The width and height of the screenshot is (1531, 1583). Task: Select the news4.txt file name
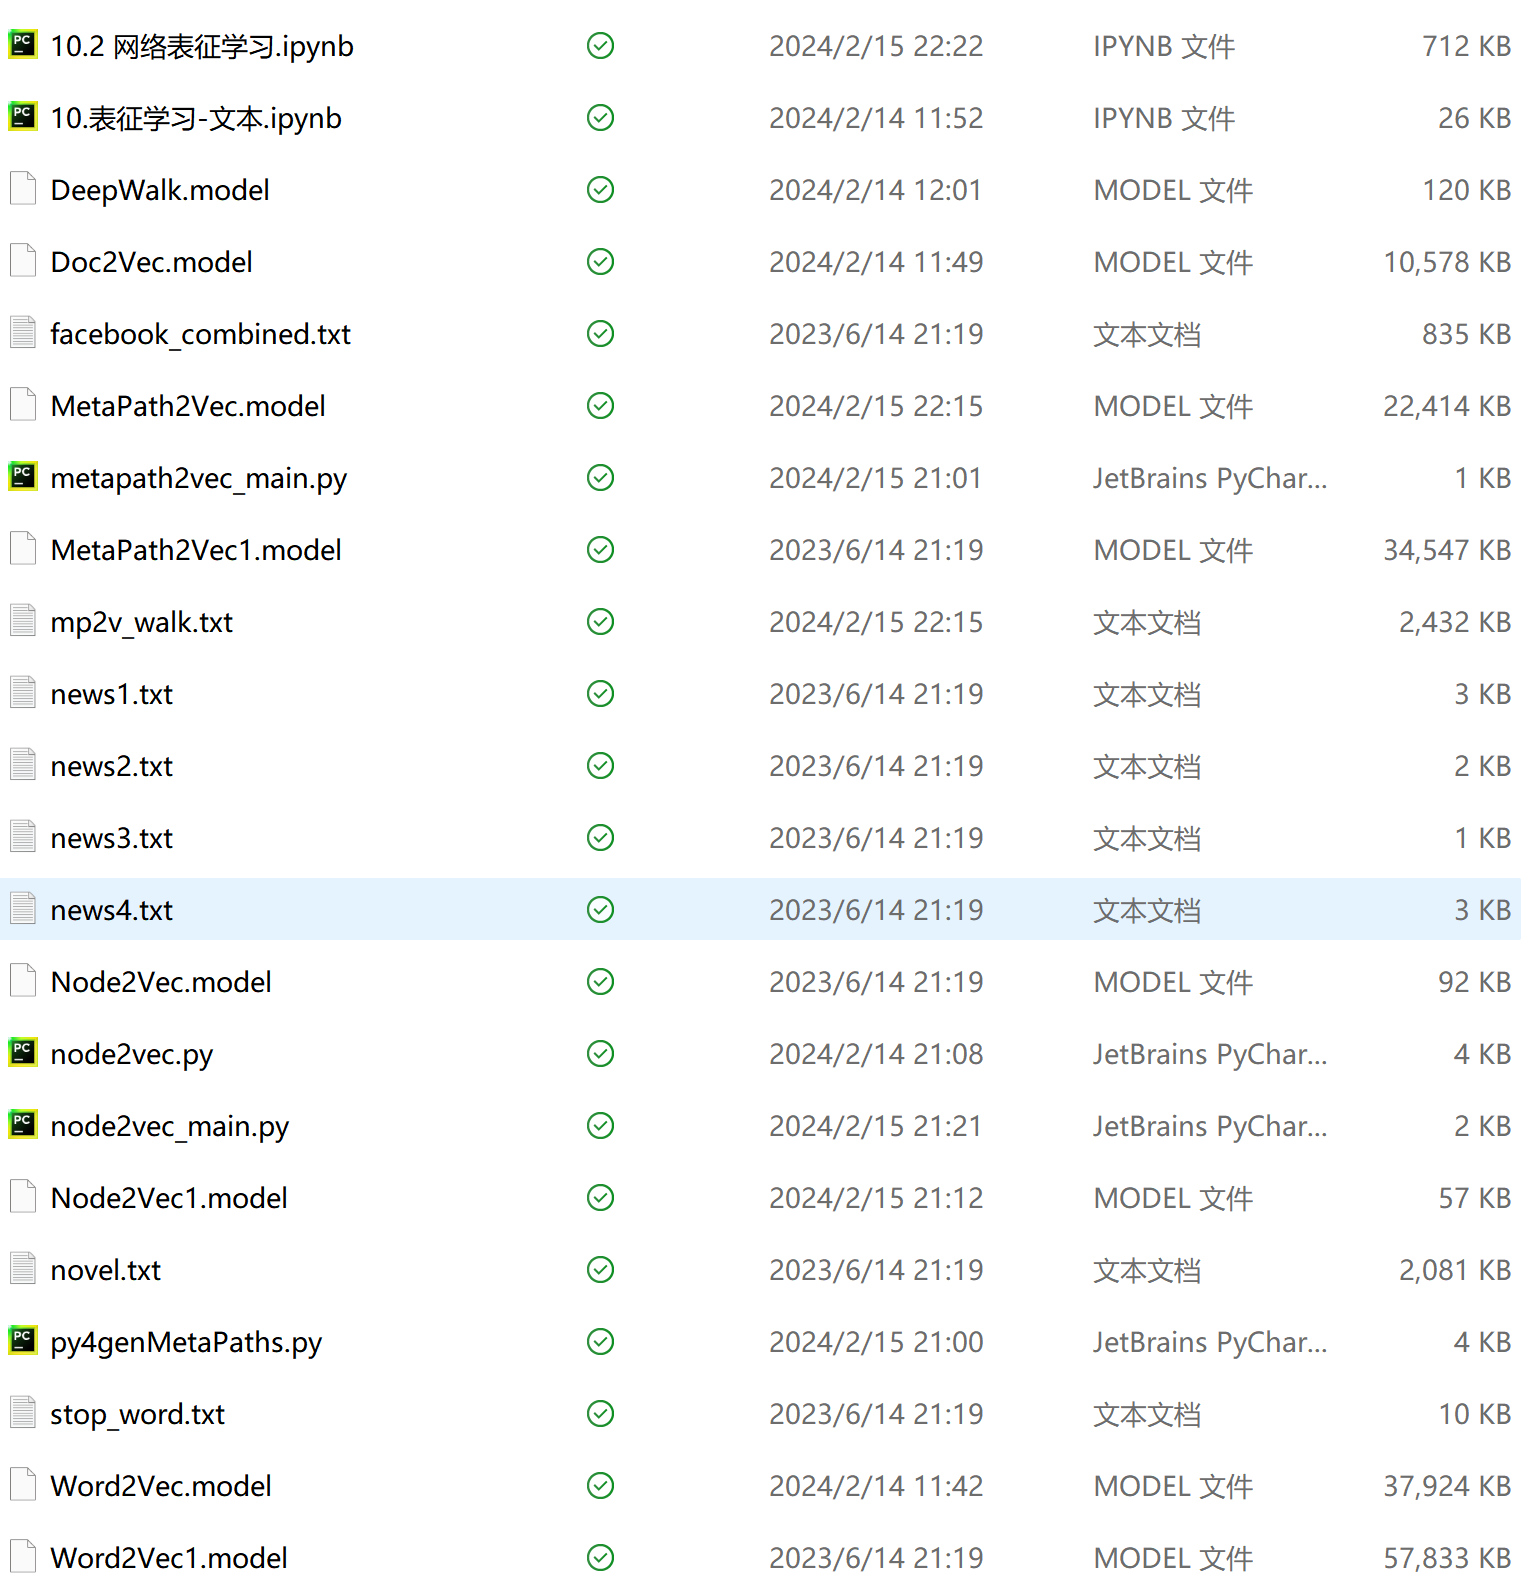[112, 910]
